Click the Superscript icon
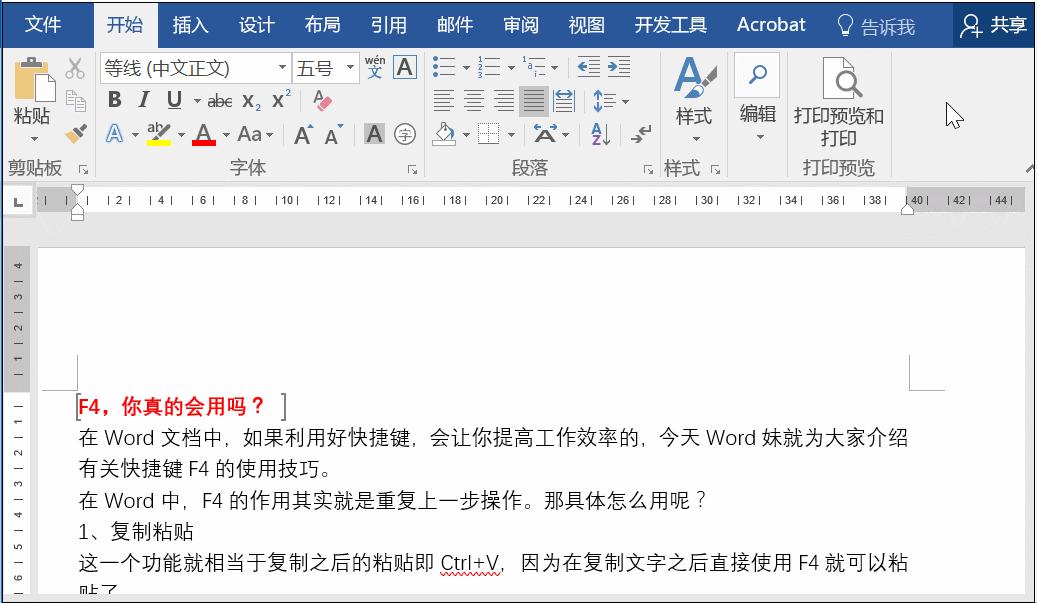 click(x=280, y=100)
